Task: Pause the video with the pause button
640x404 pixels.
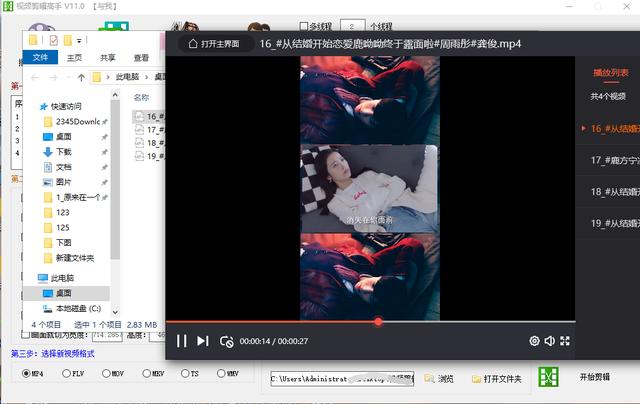Action: (x=182, y=341)
